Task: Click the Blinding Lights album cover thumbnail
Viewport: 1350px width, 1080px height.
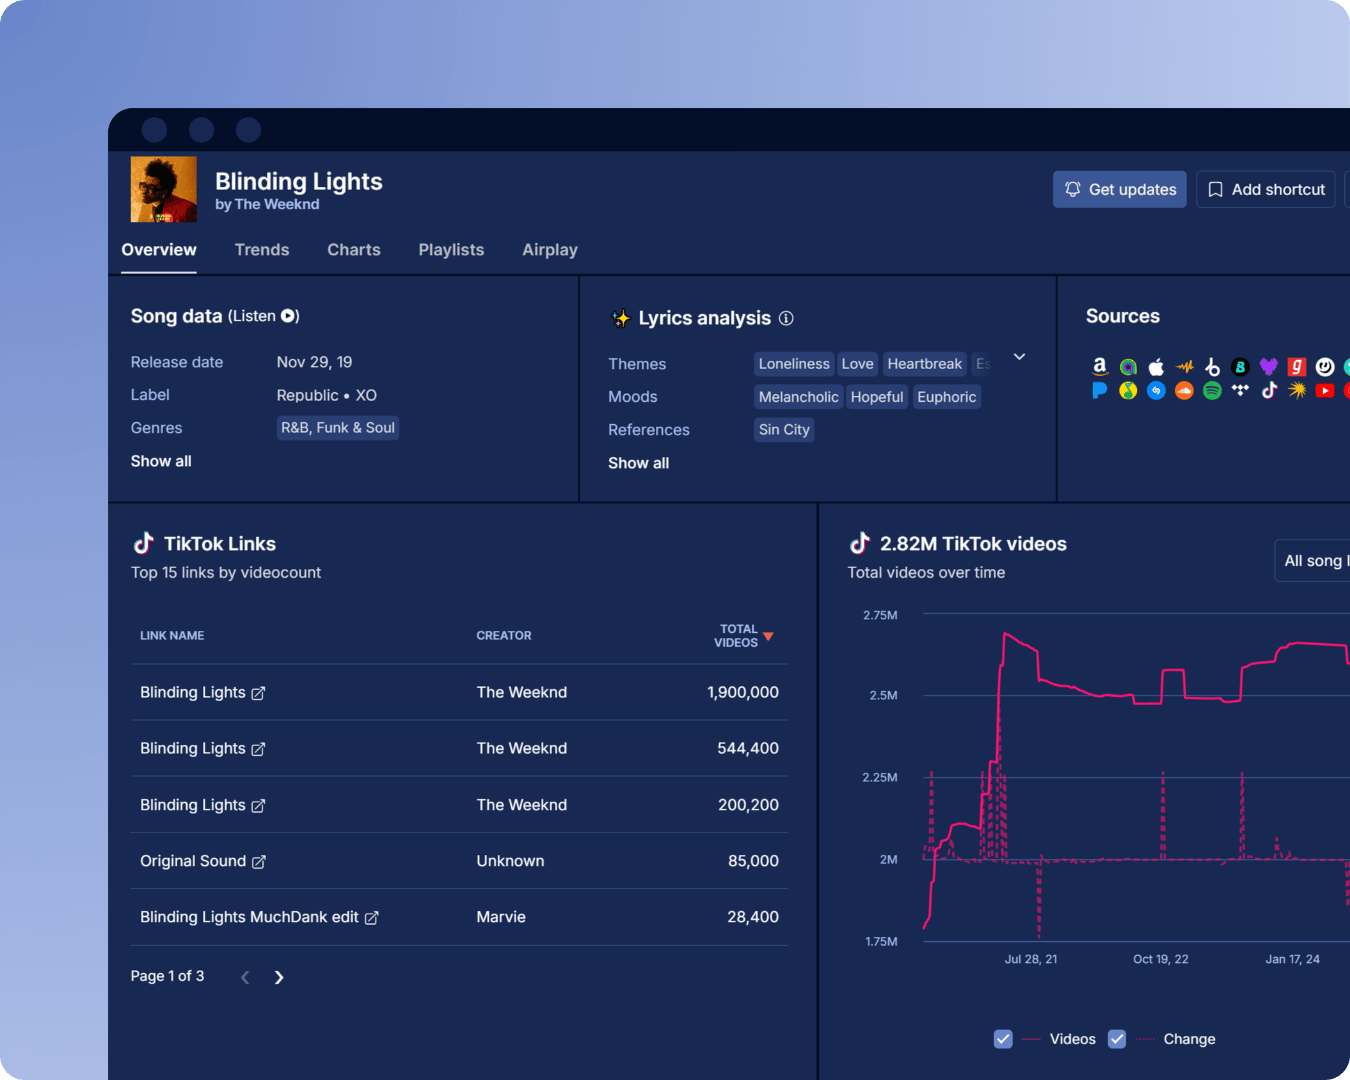Action: click(164, 189)
